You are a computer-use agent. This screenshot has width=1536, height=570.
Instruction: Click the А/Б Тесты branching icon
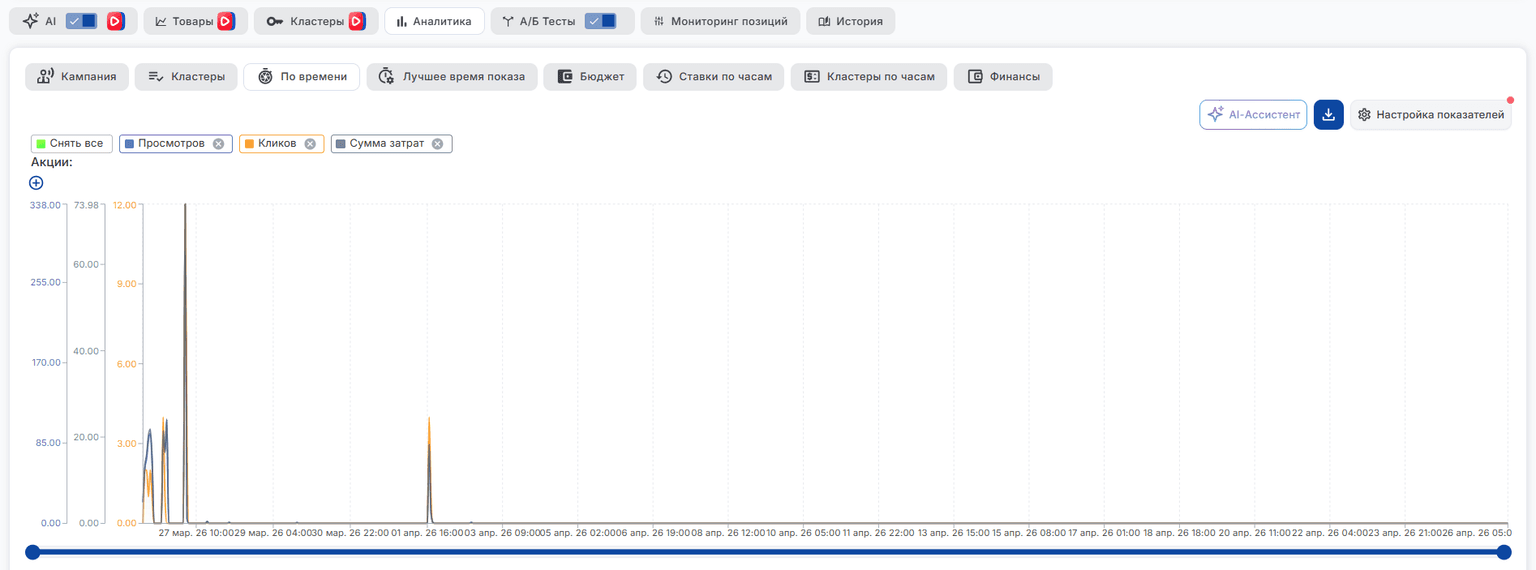[x=508, y=21]
